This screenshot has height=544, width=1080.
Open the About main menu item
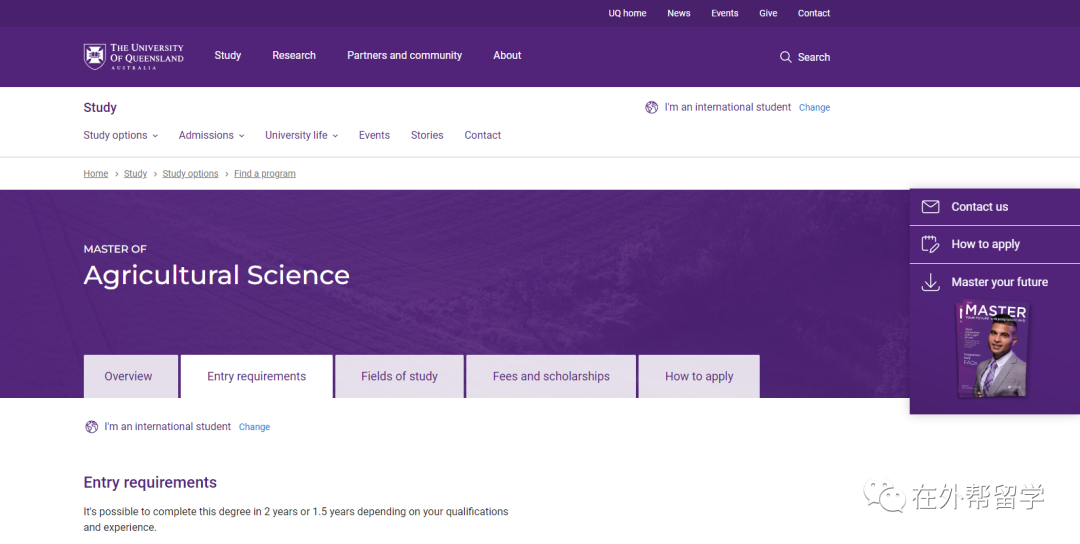[507, 56]
